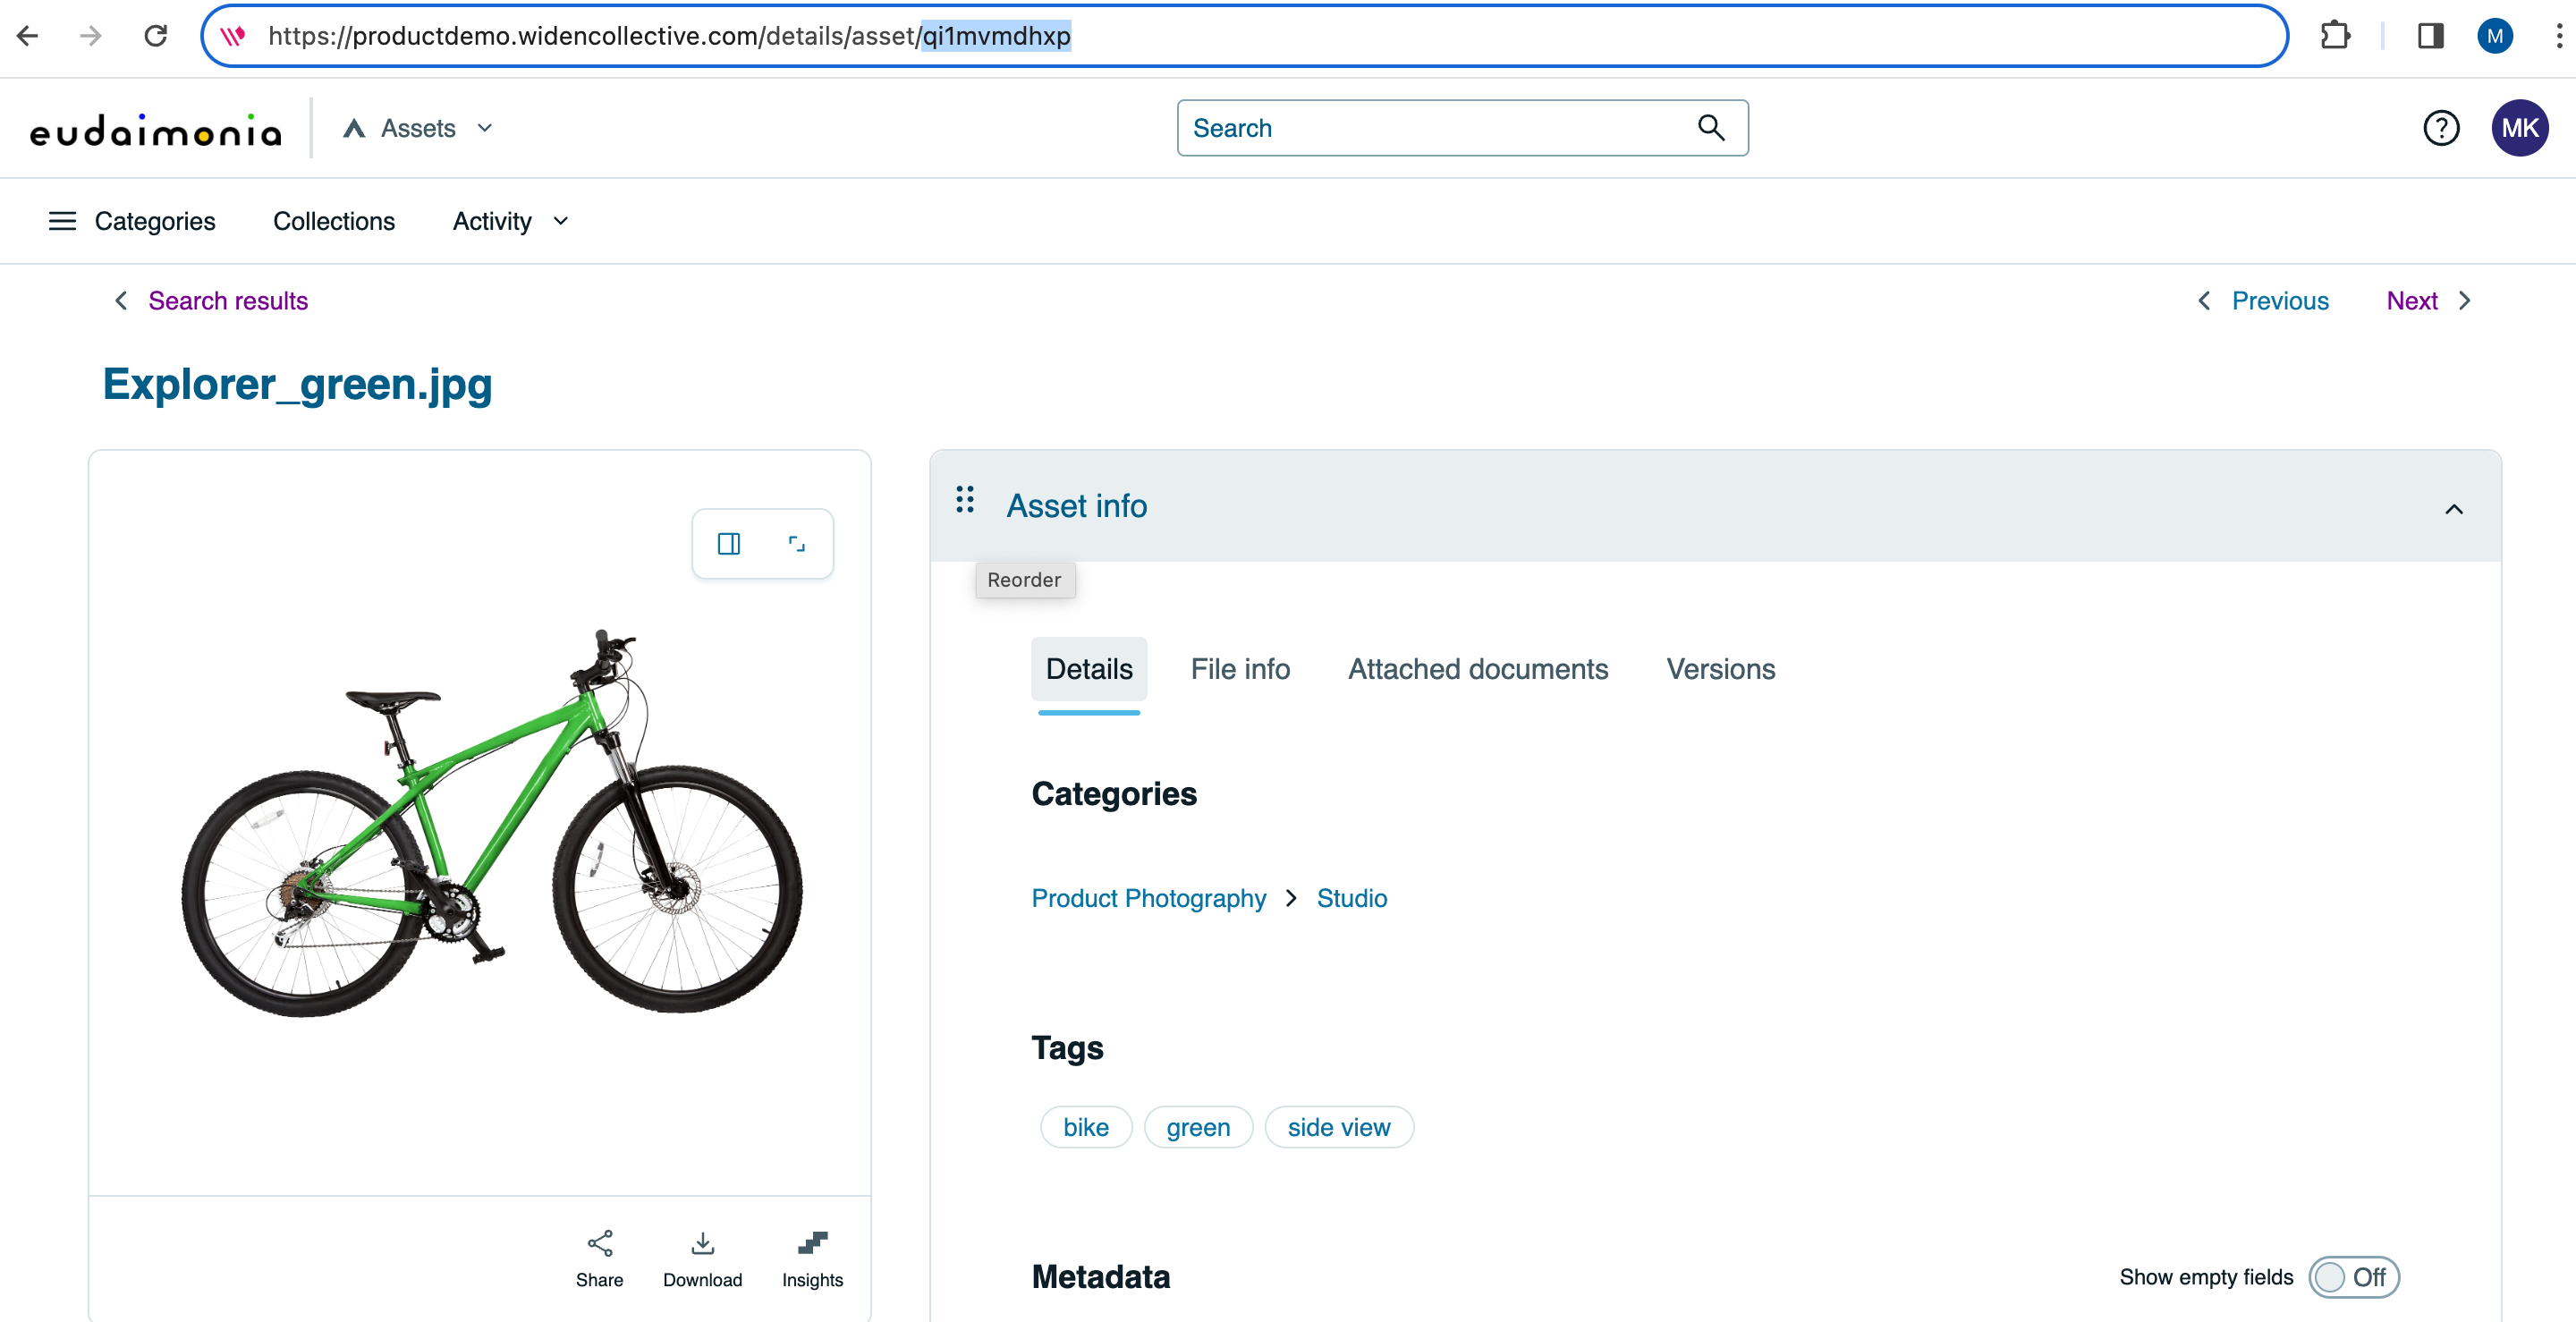Share the Explorer_green.jpg asset

(600, 1259)
